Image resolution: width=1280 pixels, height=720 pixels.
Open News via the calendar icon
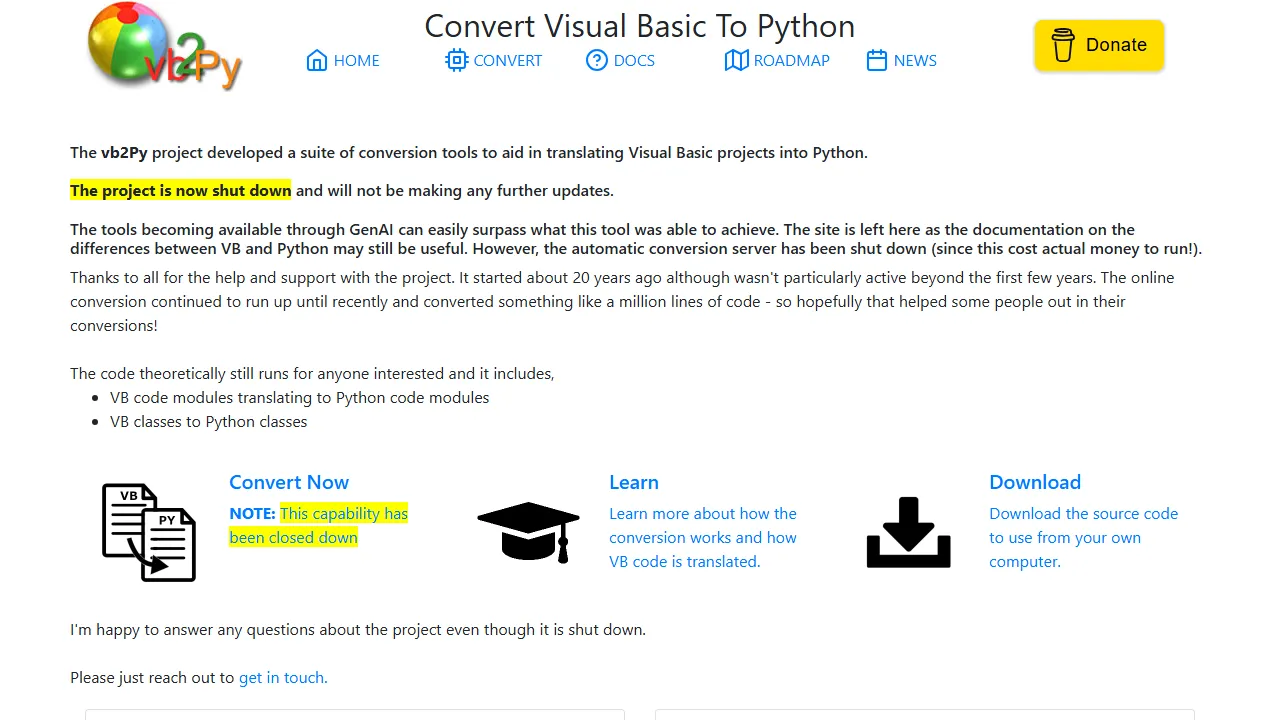coord(875,60)
